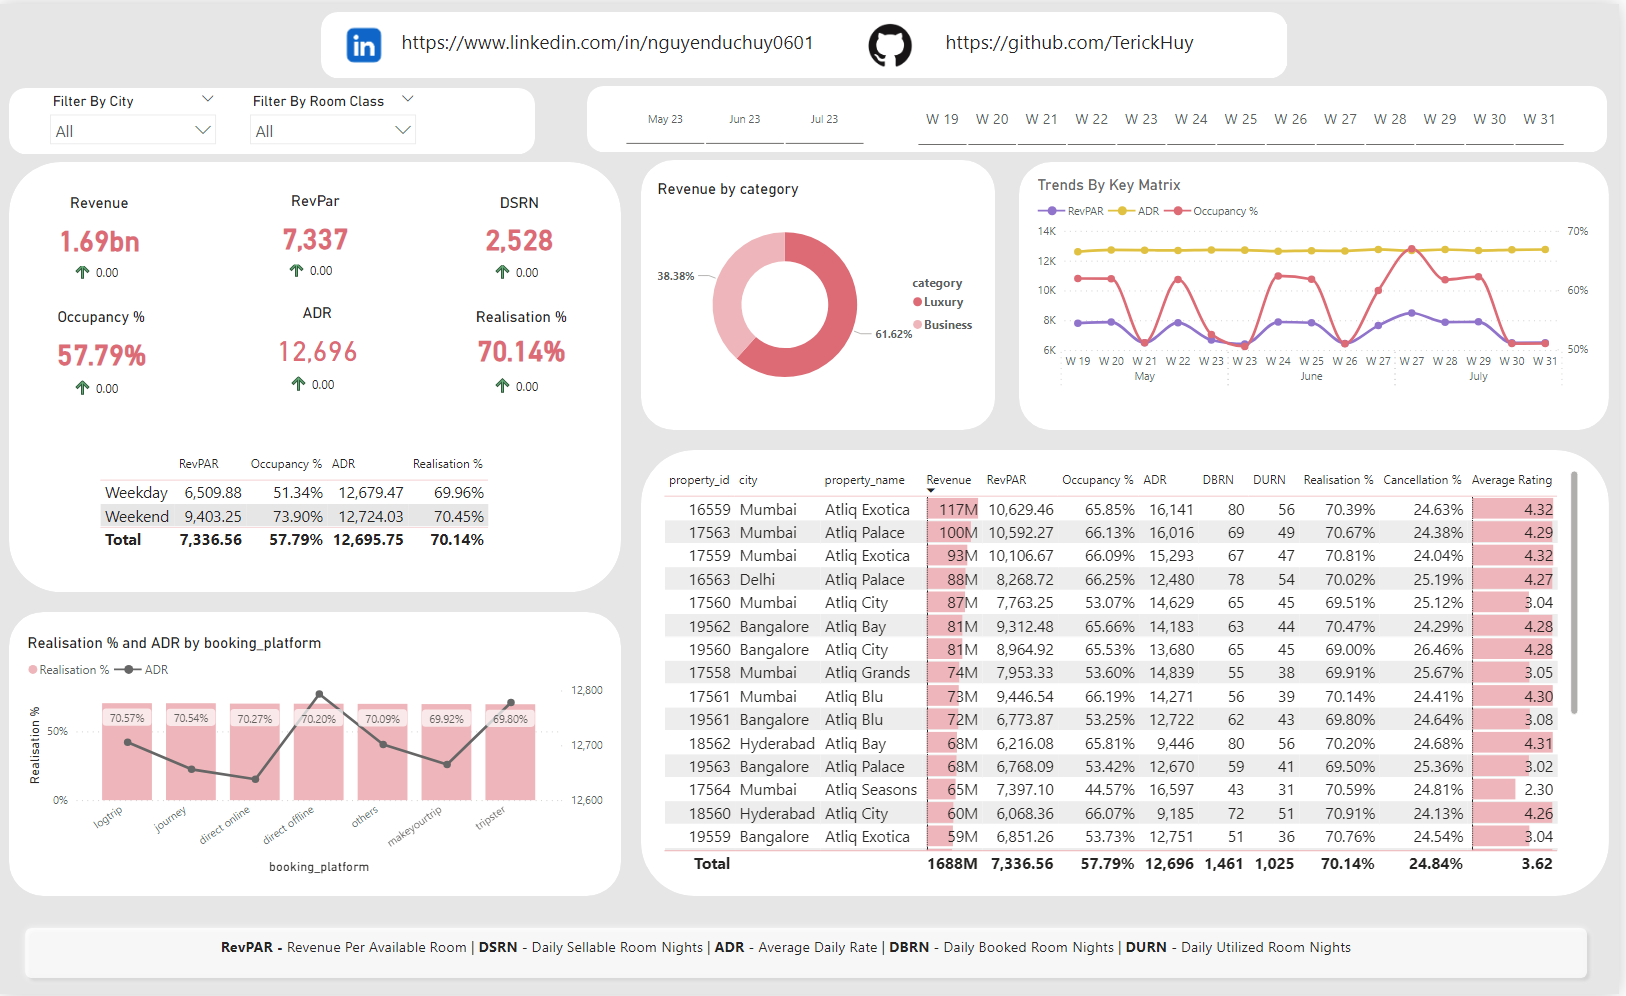Filter by week W 31
The width and height of the screenshot is (1626, 996).
point(1539,120)
